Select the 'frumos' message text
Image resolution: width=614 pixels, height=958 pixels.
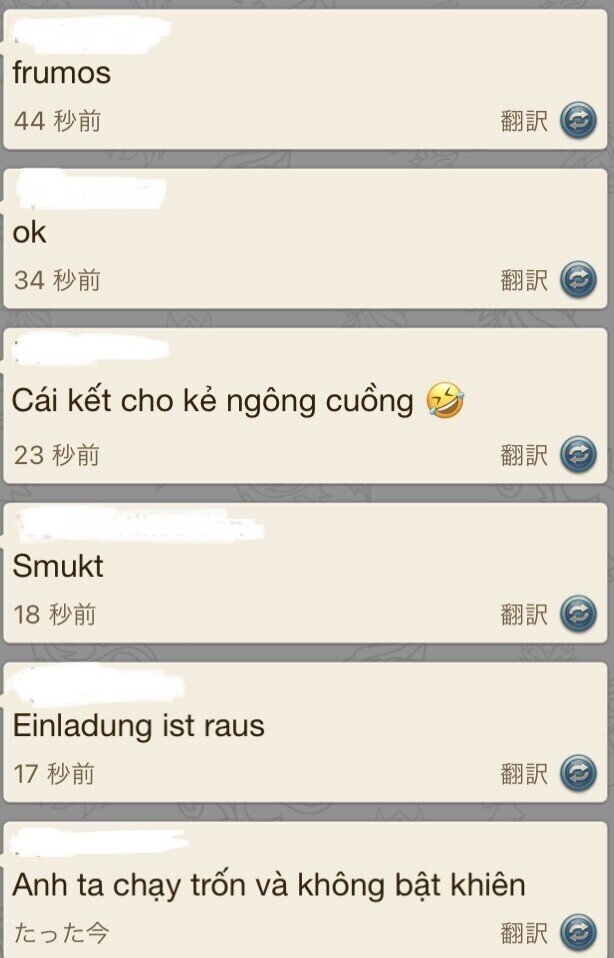[x=62, y=73]
